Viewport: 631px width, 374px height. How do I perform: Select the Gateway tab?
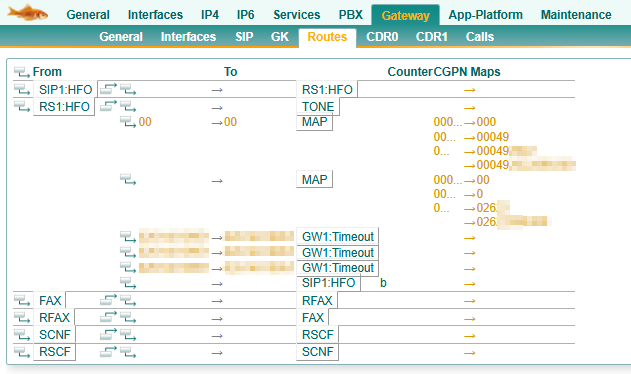tap(405, 15)
